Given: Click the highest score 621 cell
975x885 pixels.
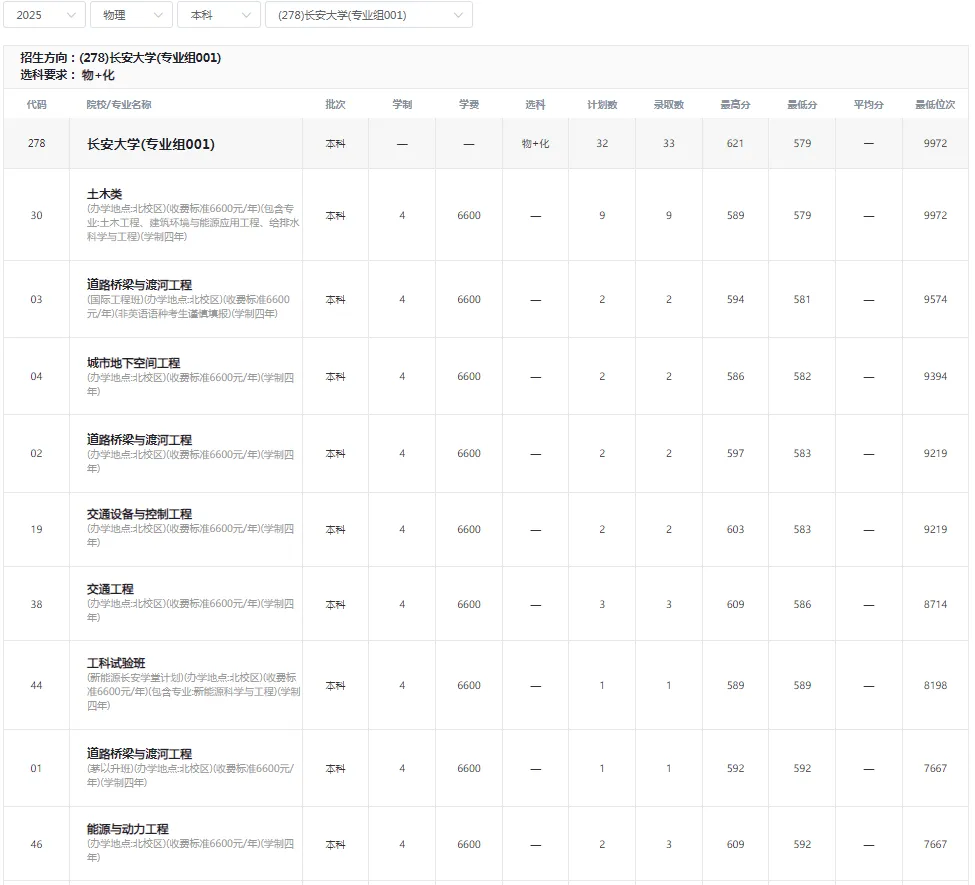Looking at the screenshot, I should coord(735,144).
